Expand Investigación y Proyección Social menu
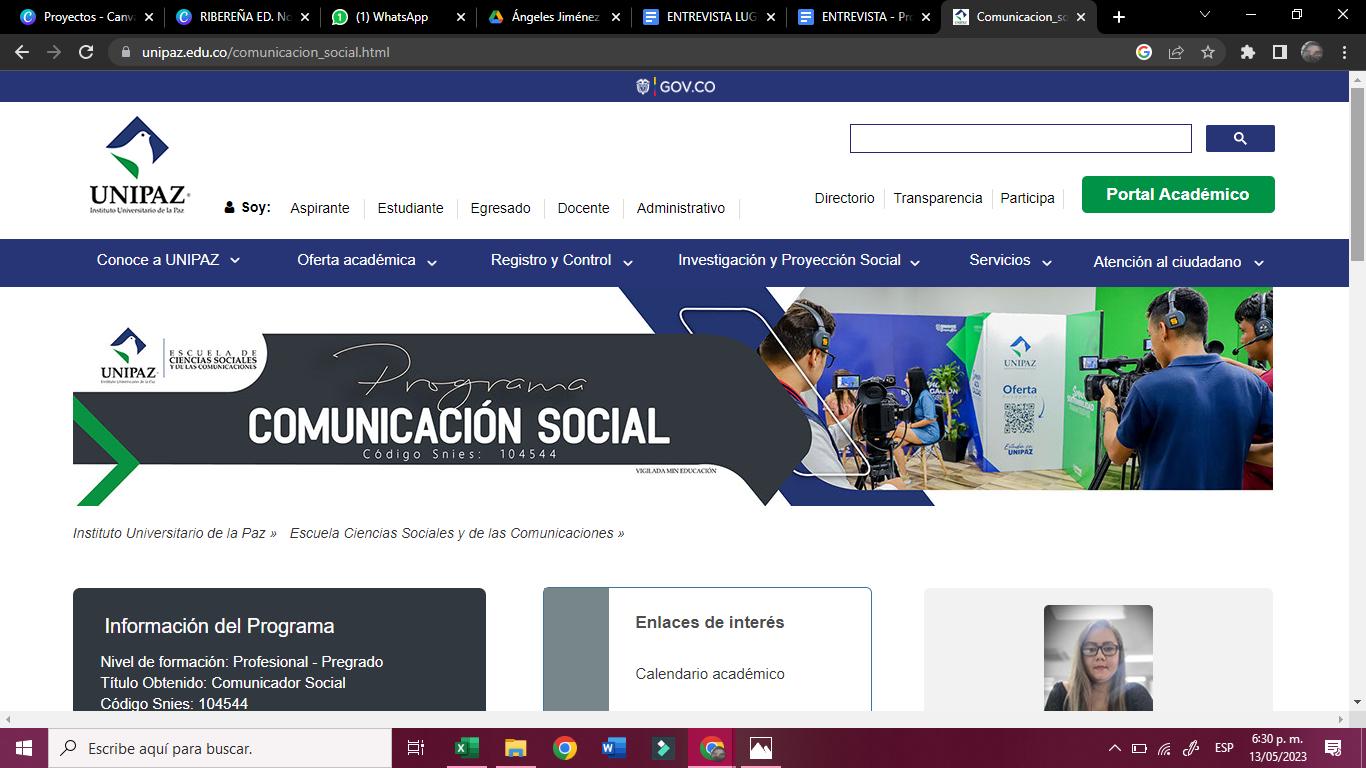1366x768 pixels. point(799,260)
